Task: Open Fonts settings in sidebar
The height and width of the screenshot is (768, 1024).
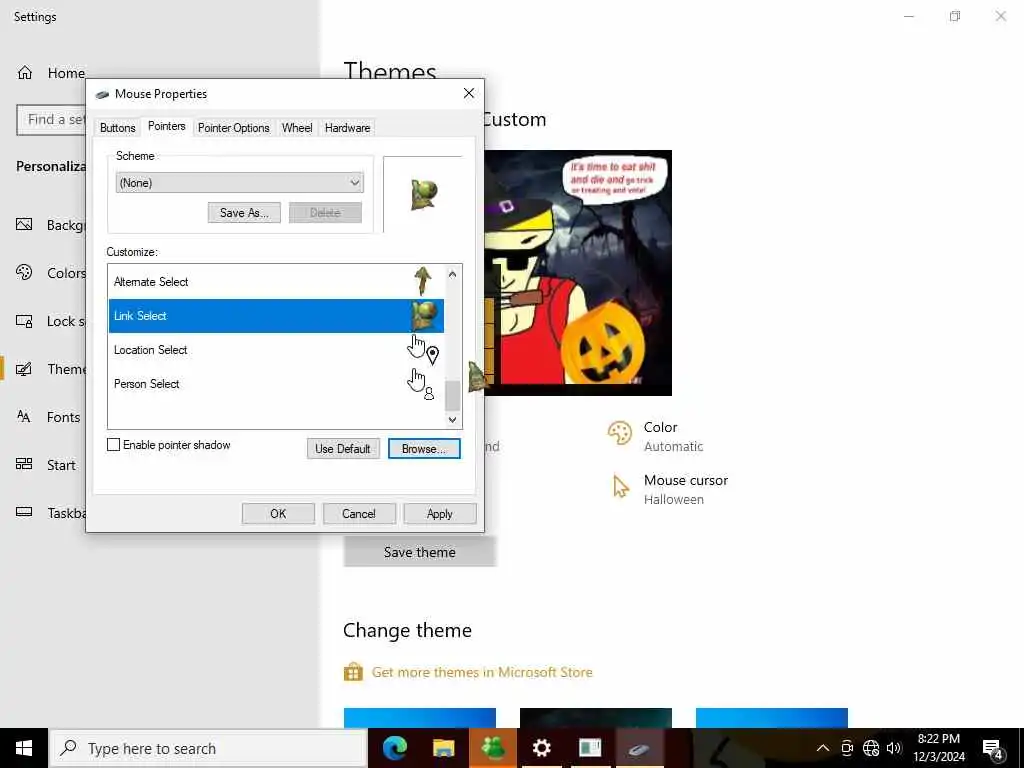Action: coord(49,417)
